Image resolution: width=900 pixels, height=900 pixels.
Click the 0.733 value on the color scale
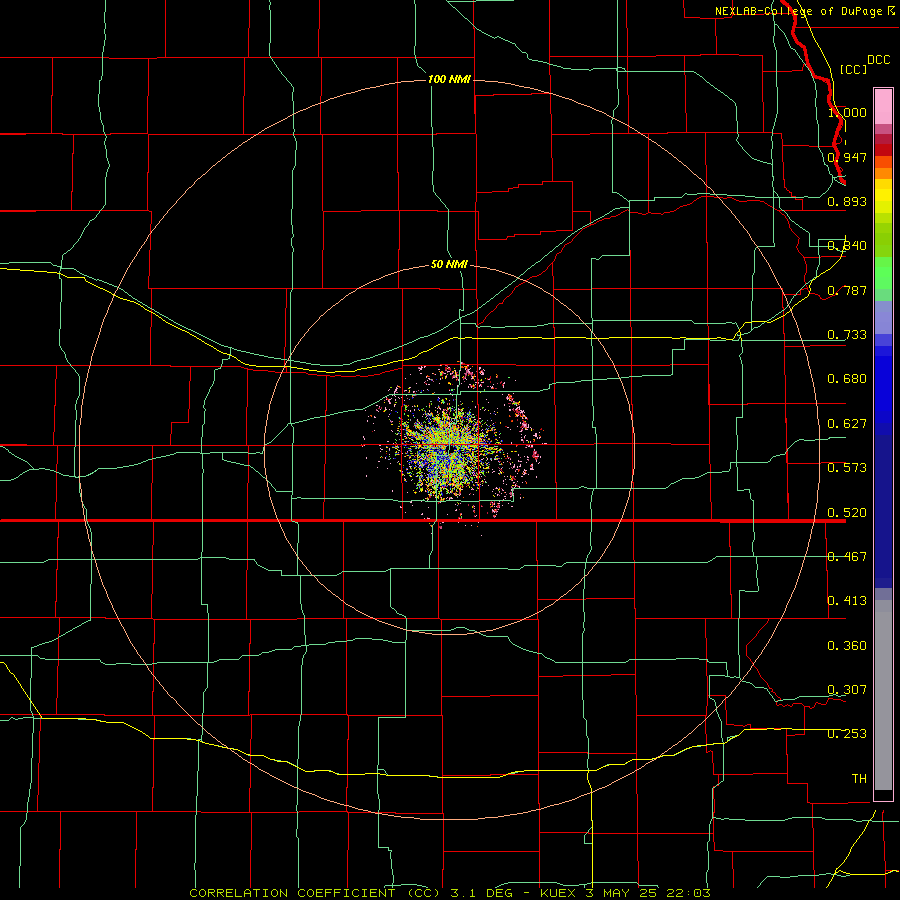[x=847, y=335]
